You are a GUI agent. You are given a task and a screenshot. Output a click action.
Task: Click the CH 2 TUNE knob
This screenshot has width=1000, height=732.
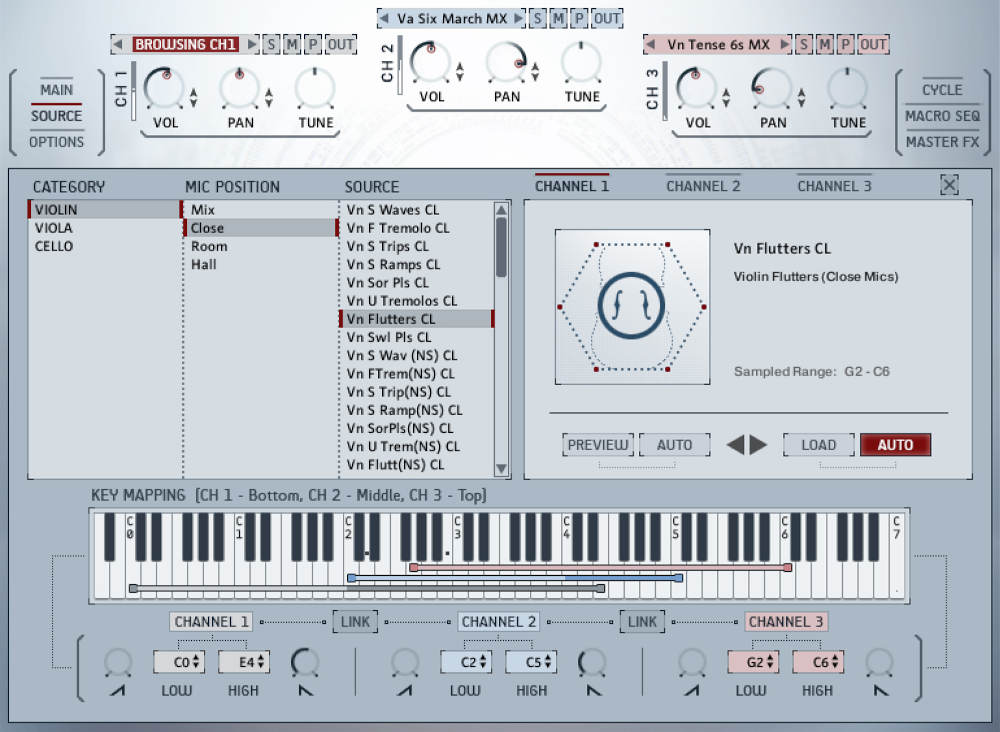(582, 63)
